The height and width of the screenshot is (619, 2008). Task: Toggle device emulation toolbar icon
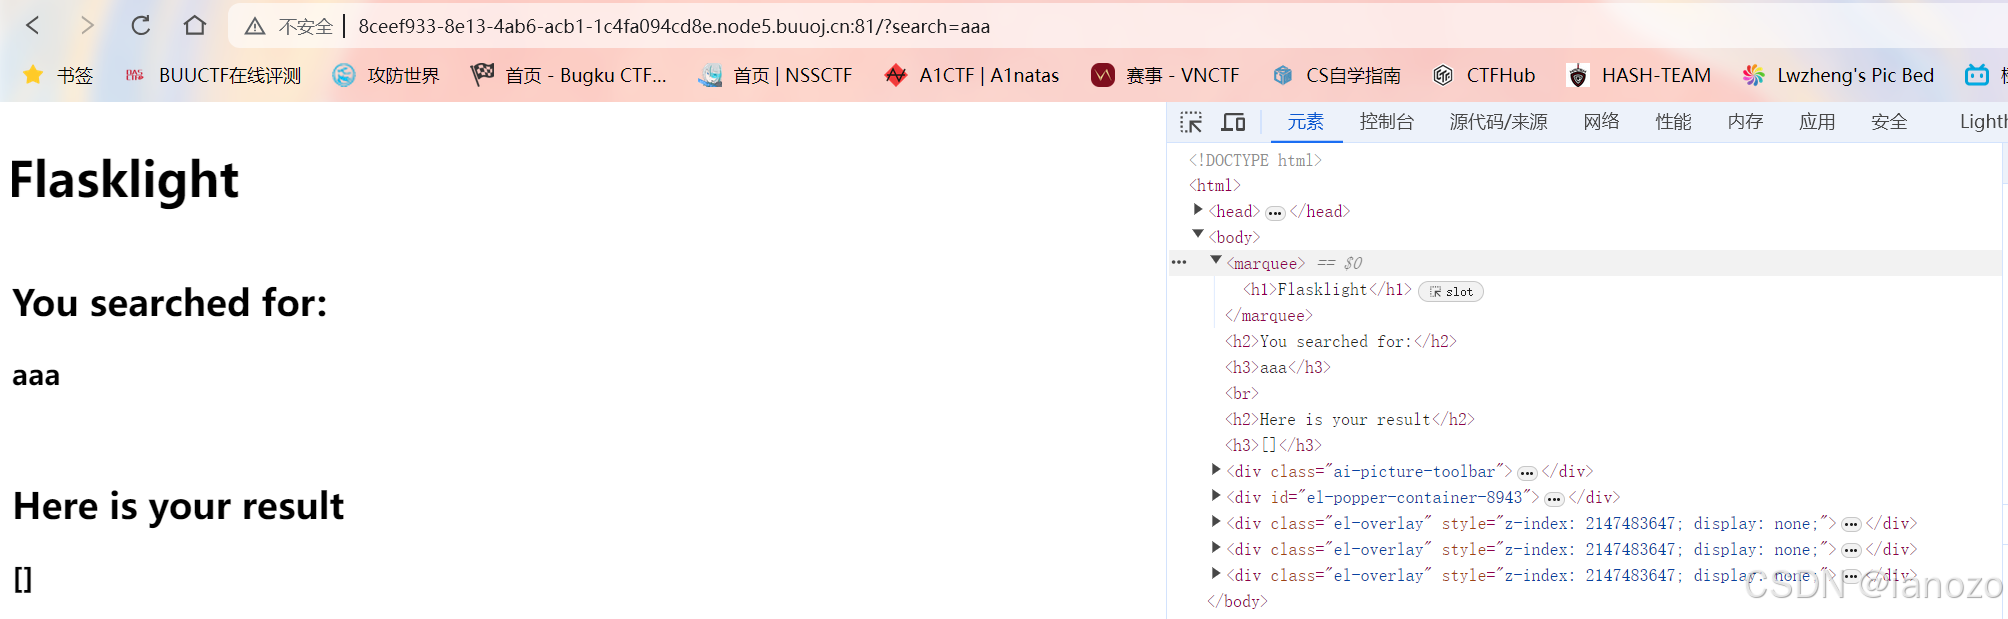pyautogui.click(x=1233, y=122)
